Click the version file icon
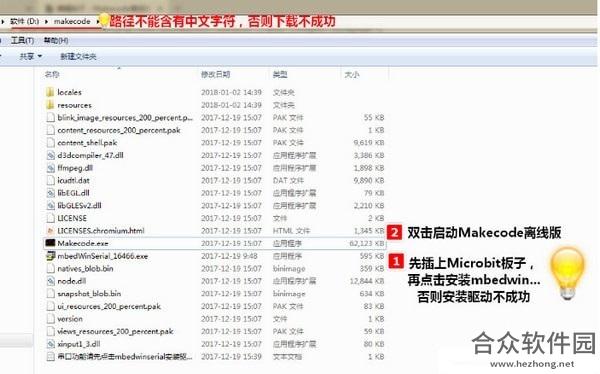 [50, 318]
